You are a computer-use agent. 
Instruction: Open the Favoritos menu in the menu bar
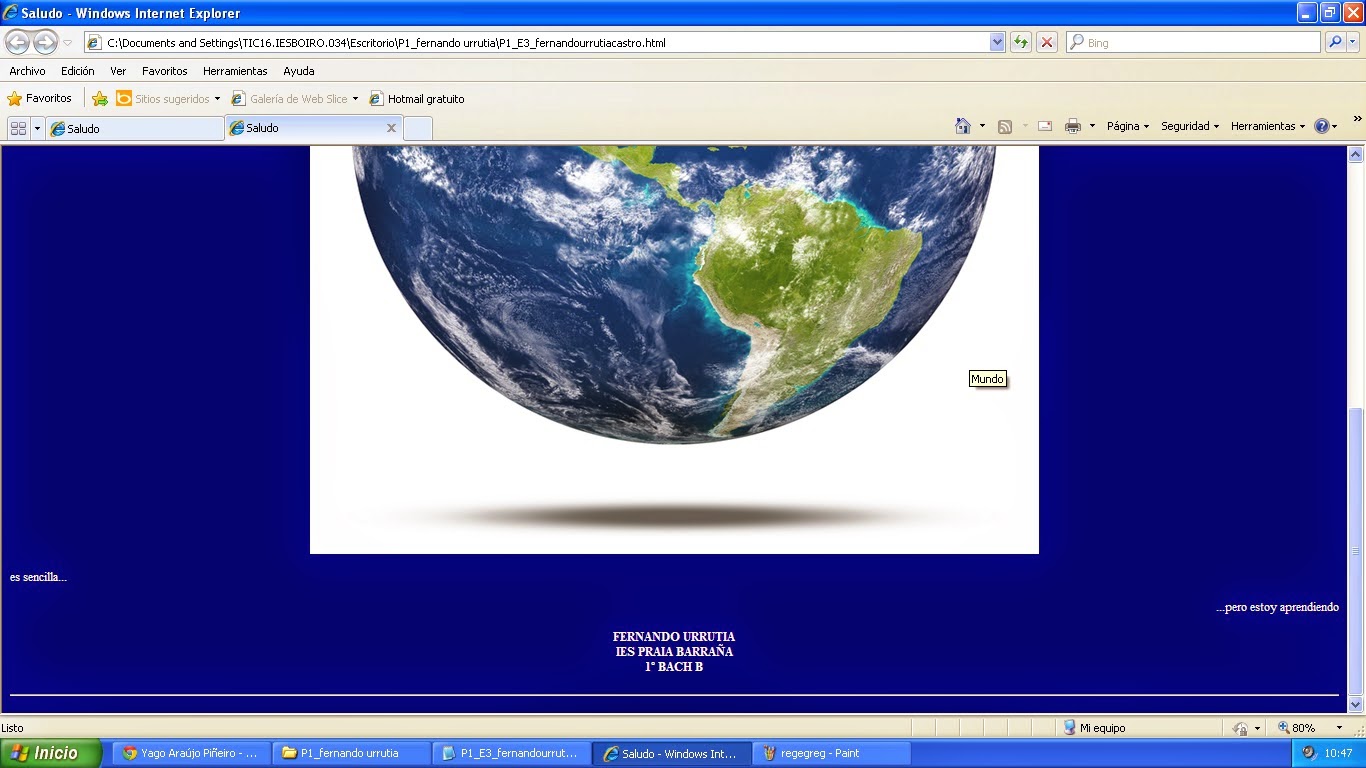click(165, 71)
